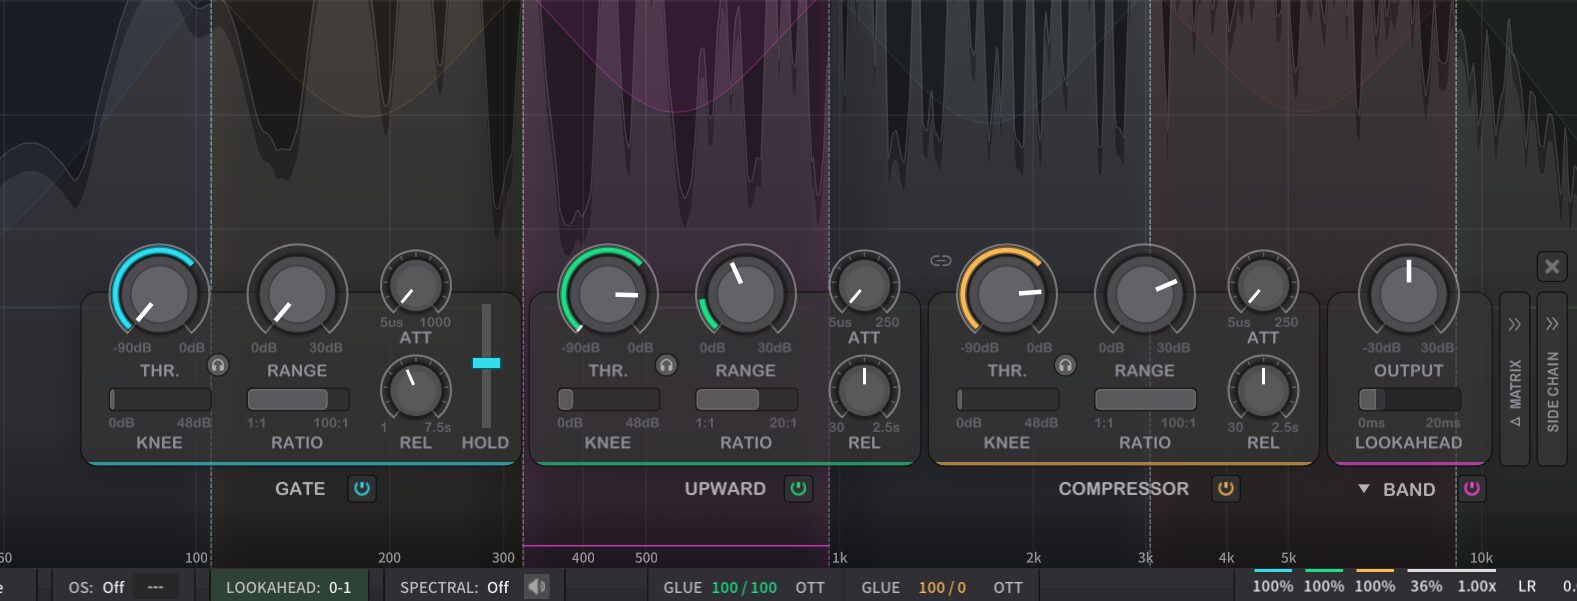1577x601 pixels.
Task: Click the OTT button after GLUE 100/100
Action: [x=810, y=587]
